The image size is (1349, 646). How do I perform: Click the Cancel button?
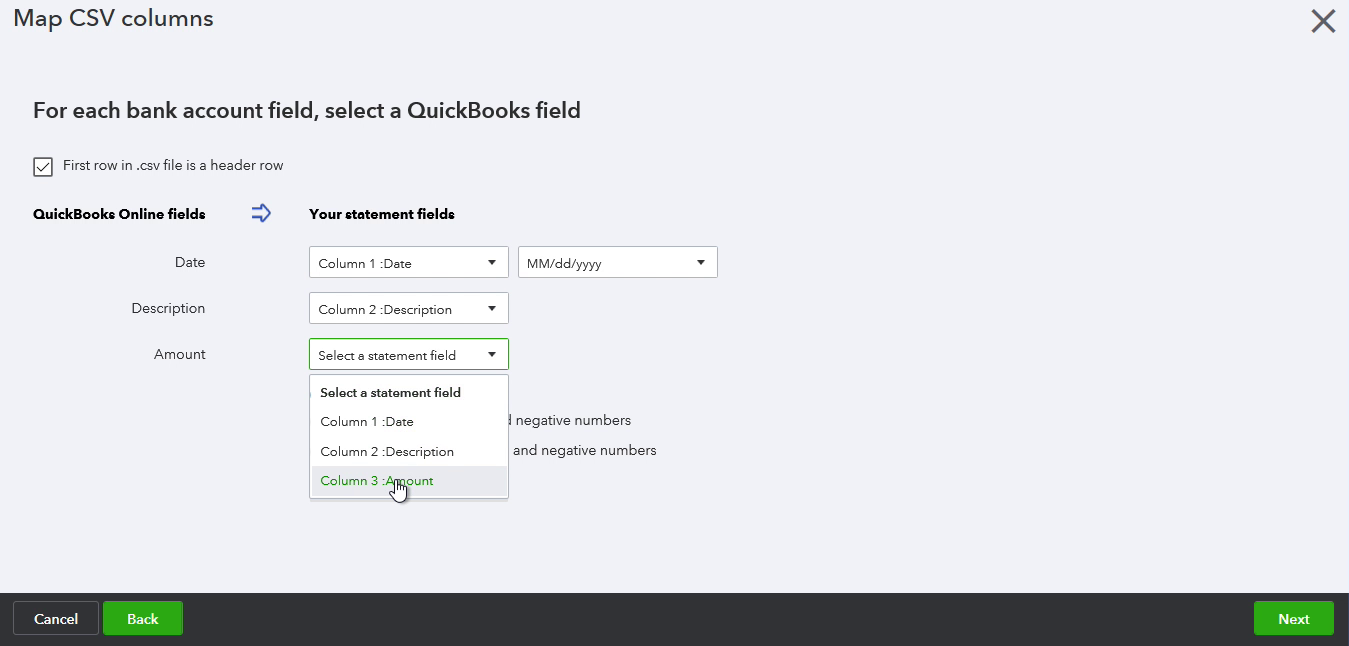56,619
